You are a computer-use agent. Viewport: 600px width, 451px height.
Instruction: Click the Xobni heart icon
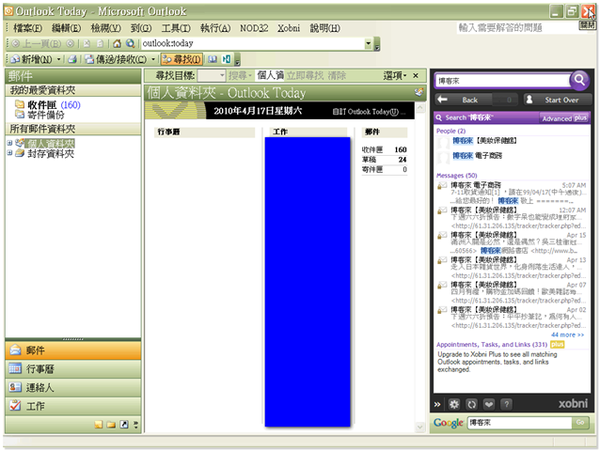[x=489, y=404]
